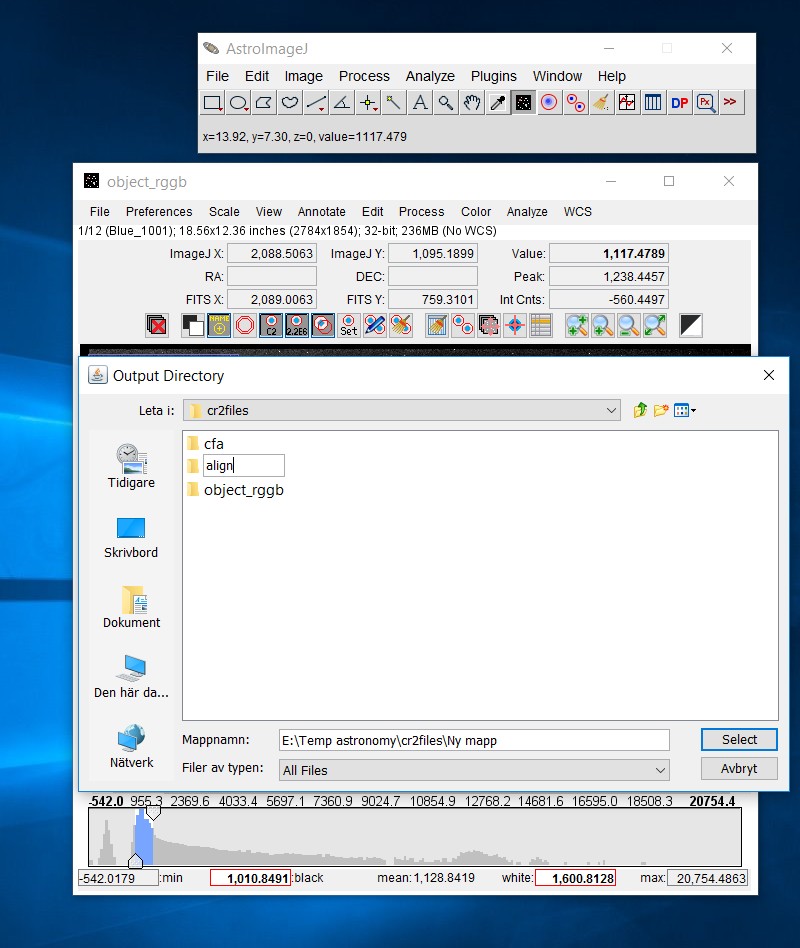Open the Annotate menu in object_rggb window
Viewport: 800px width, 948px height.
coord(322,212)
